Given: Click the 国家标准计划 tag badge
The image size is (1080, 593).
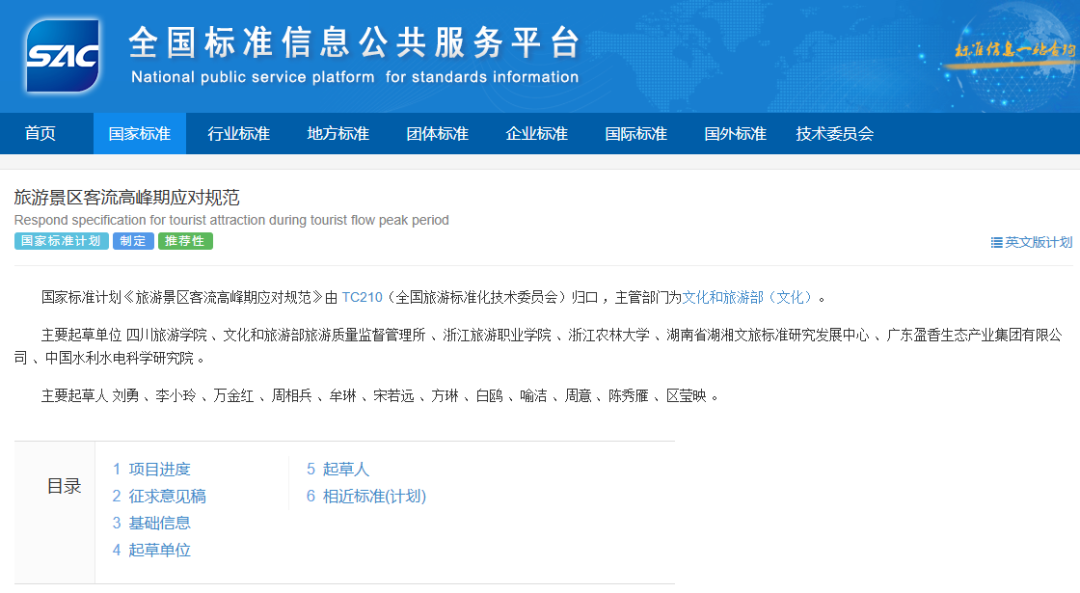Looking at the screenshot, I should pyautogui.click(x=61, y=241).
